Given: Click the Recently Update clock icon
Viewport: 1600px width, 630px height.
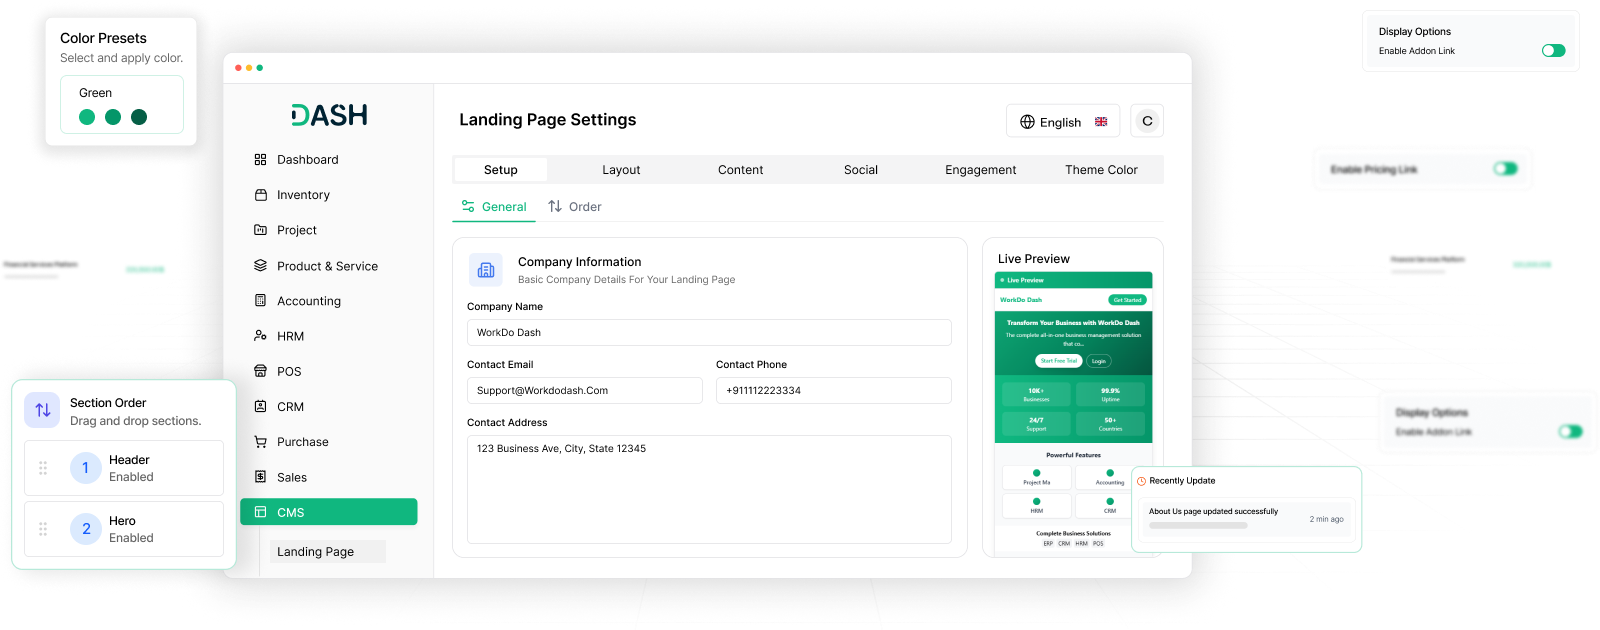Looking at the screenshot, I should (x=1142, y=481).
